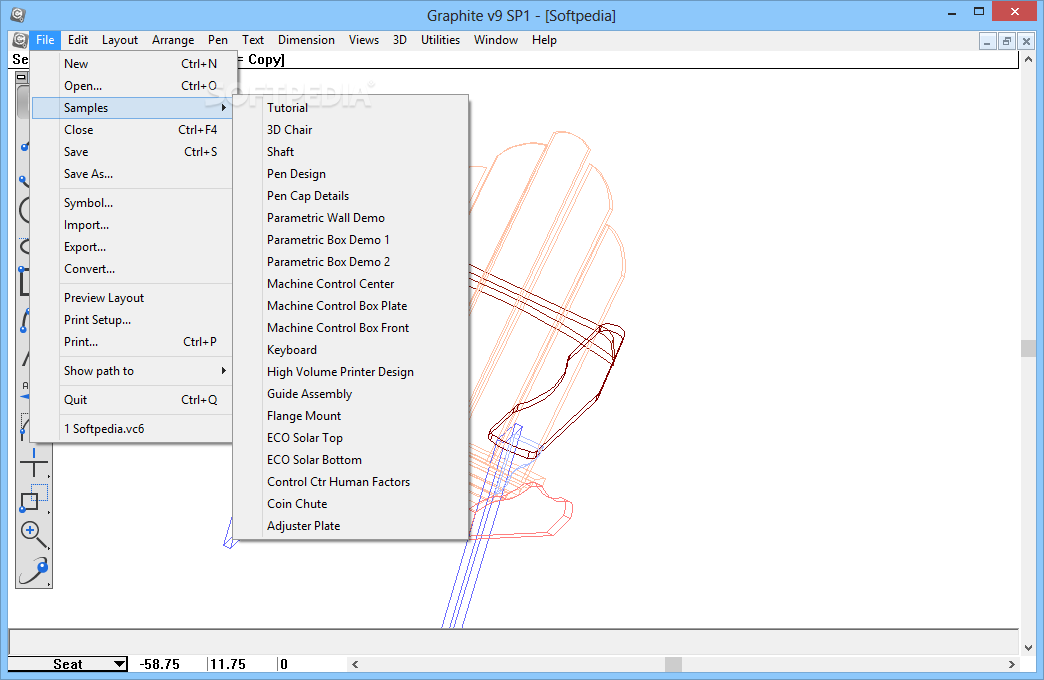Choose Close from File menu
Screen dimensions: 1044x680
(x=132, y=130)
